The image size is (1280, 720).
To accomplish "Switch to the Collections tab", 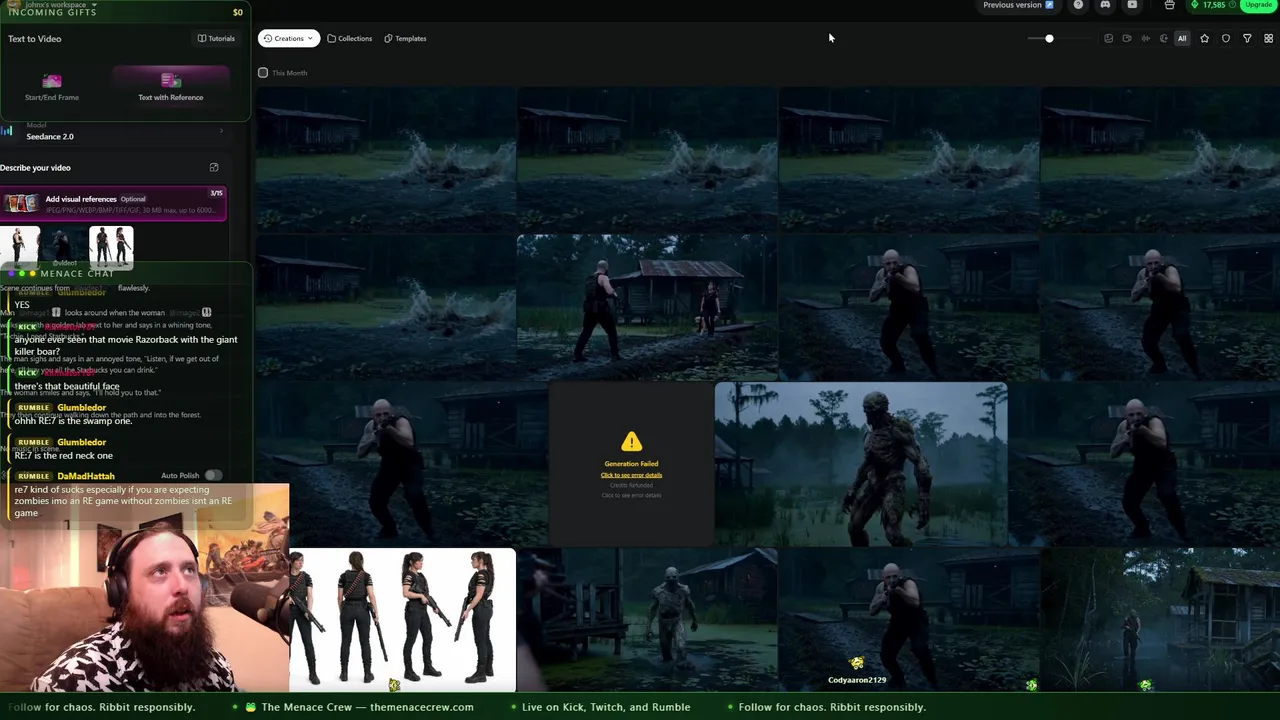I will (x=350, y=38).
